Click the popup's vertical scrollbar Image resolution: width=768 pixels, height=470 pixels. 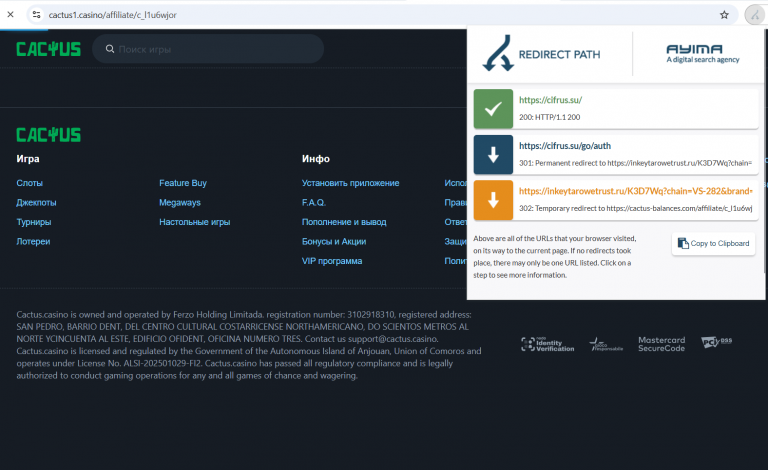pos(765,149)
